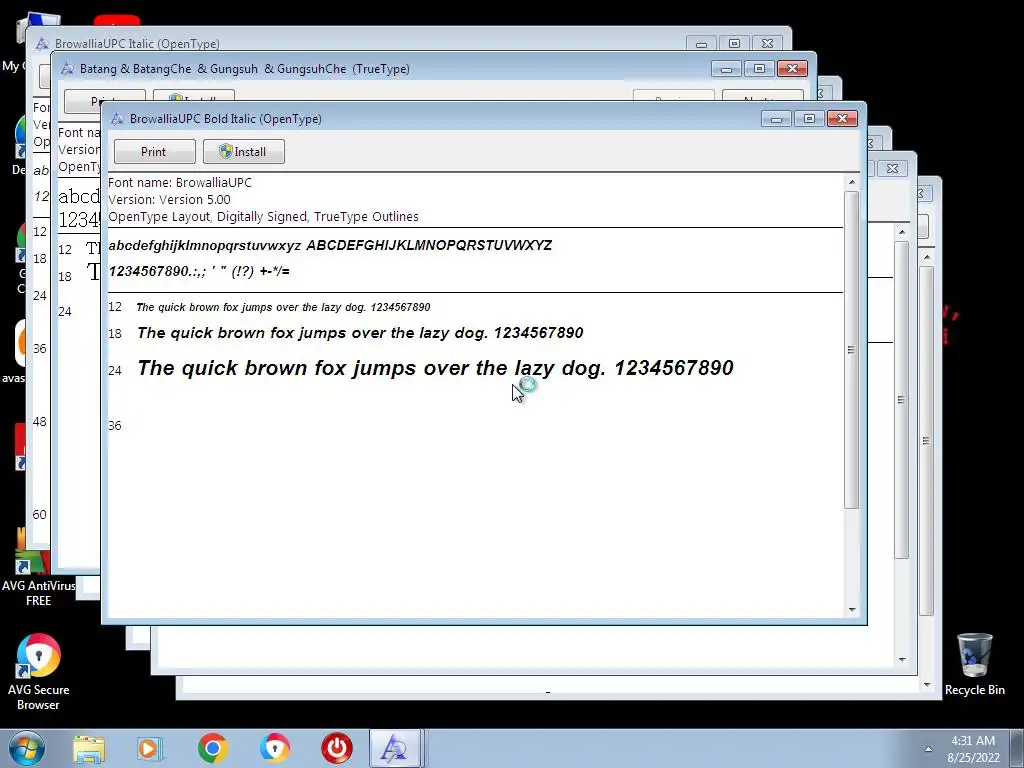
Task: Click the font icon in BrowalliaUPC Italic title bar
Action: 42,44
